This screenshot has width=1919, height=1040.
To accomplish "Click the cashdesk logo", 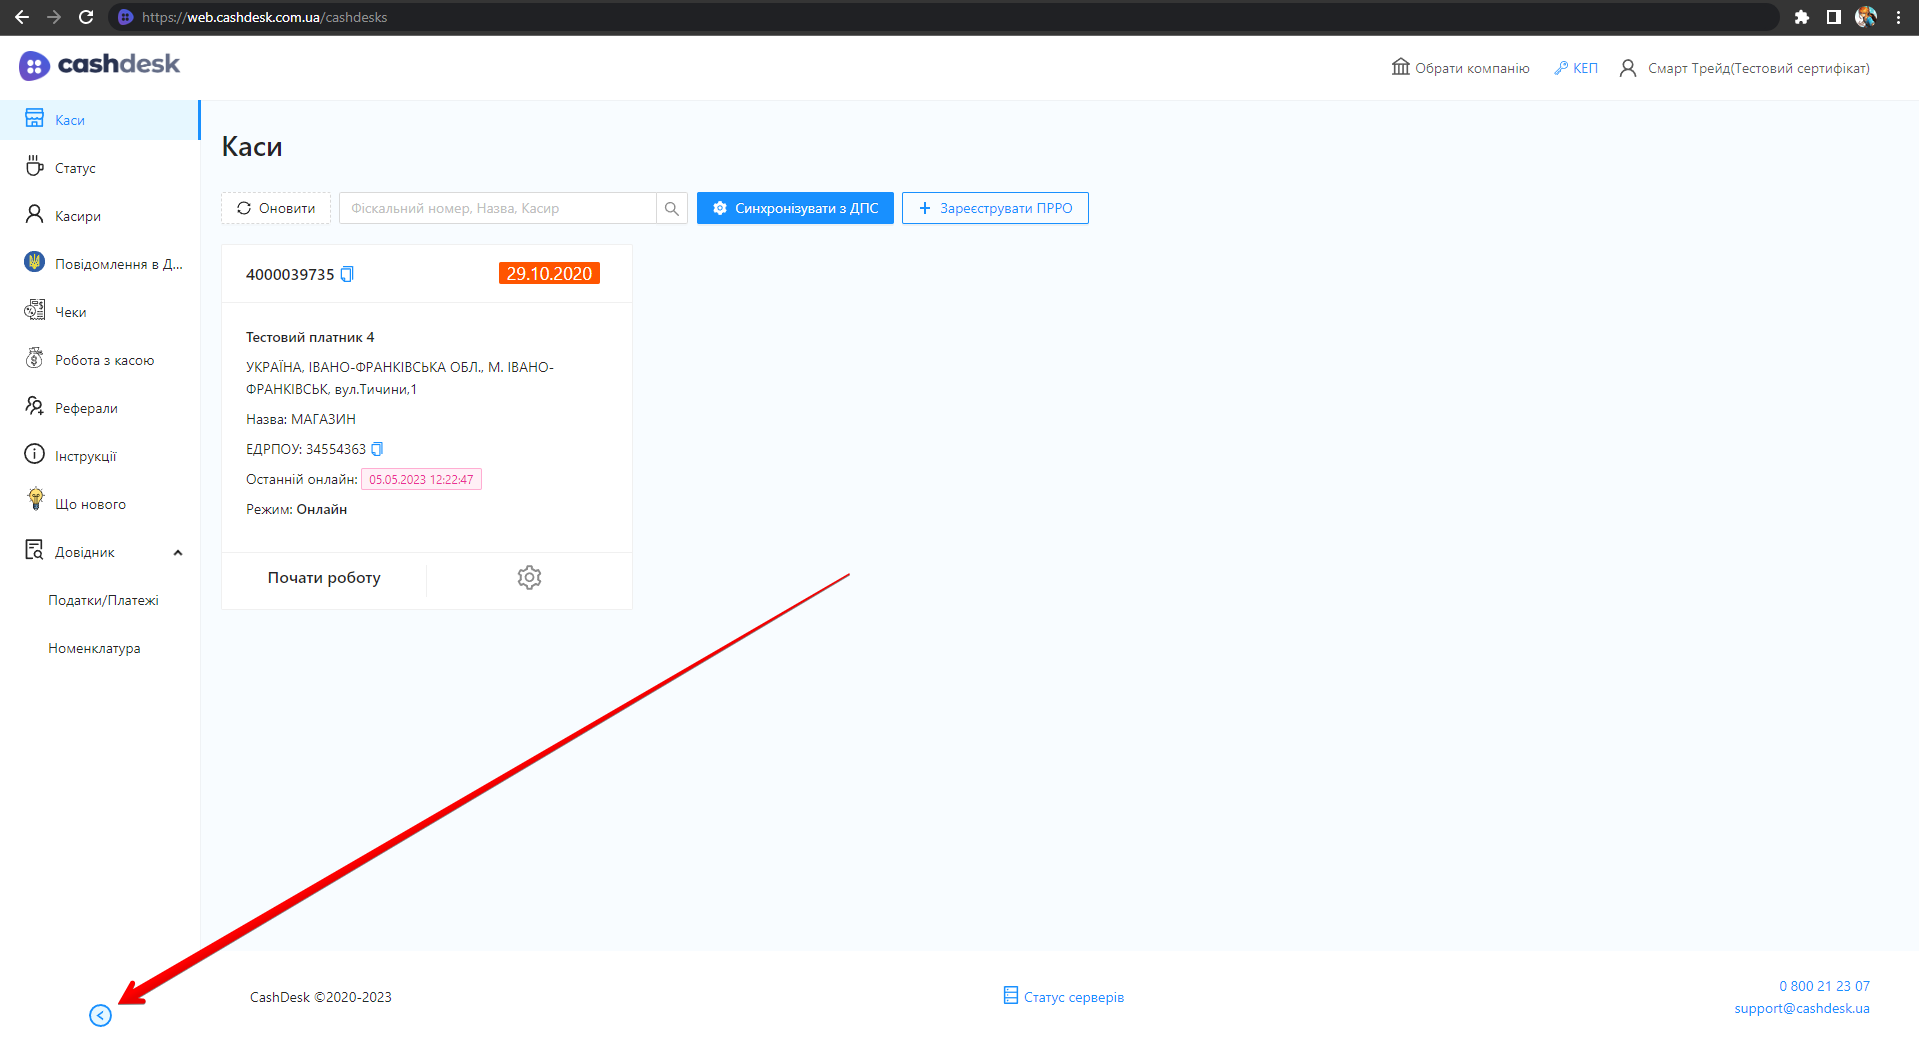I will point(100,65).
